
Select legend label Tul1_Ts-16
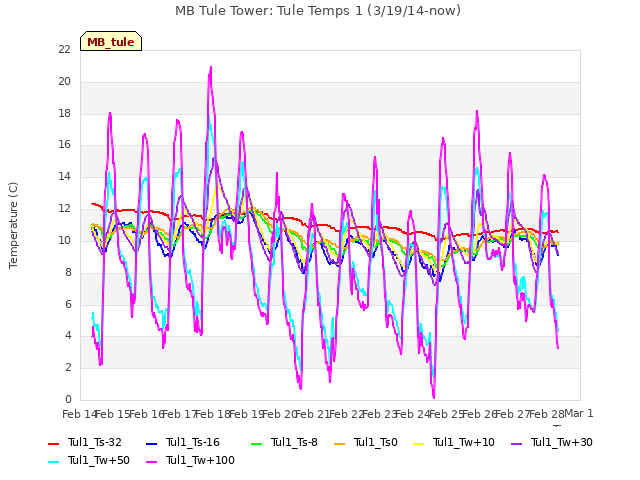click(x=193, y=442)
